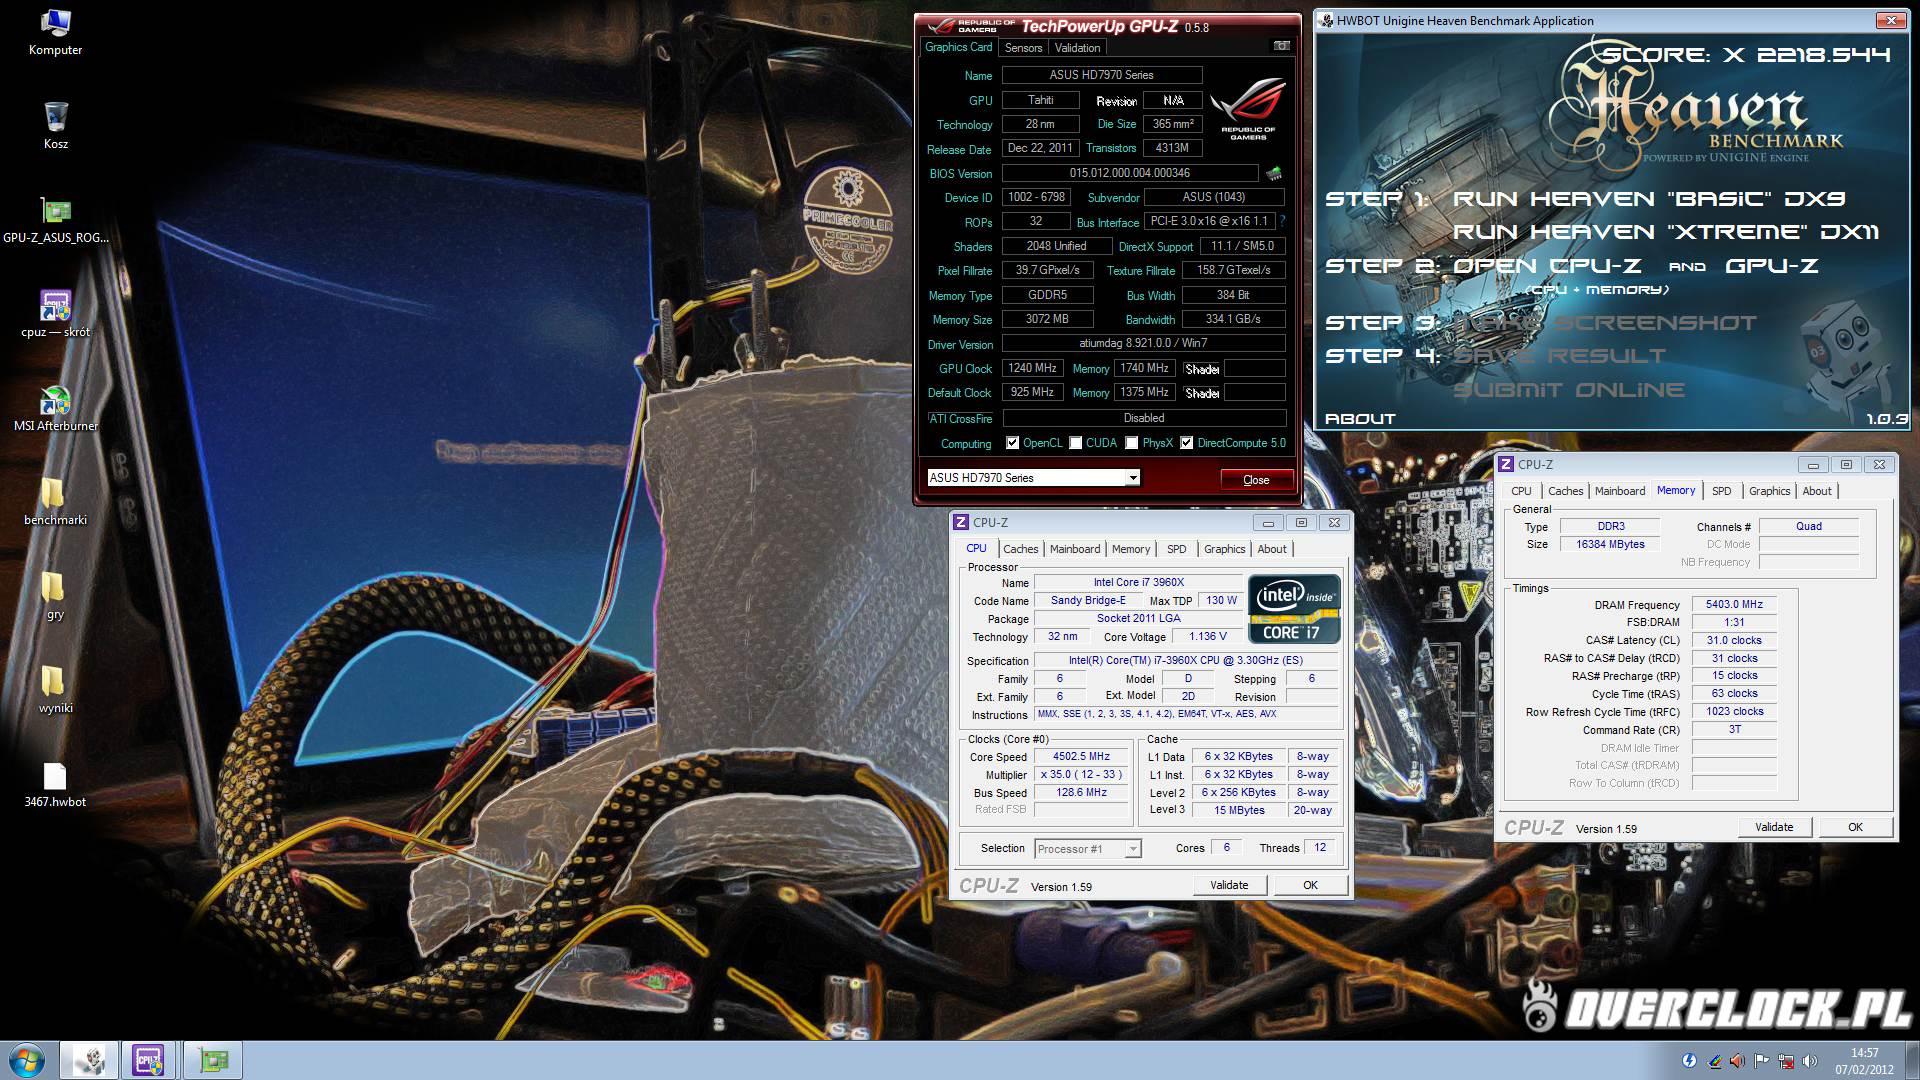
Task: Open Mainboard tab in CPU-Z processor window
Action: point(1075,549)
